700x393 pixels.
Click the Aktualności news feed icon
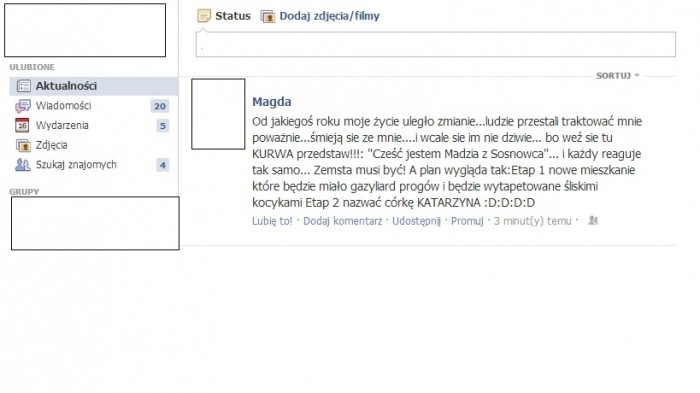tap(23, 86)
